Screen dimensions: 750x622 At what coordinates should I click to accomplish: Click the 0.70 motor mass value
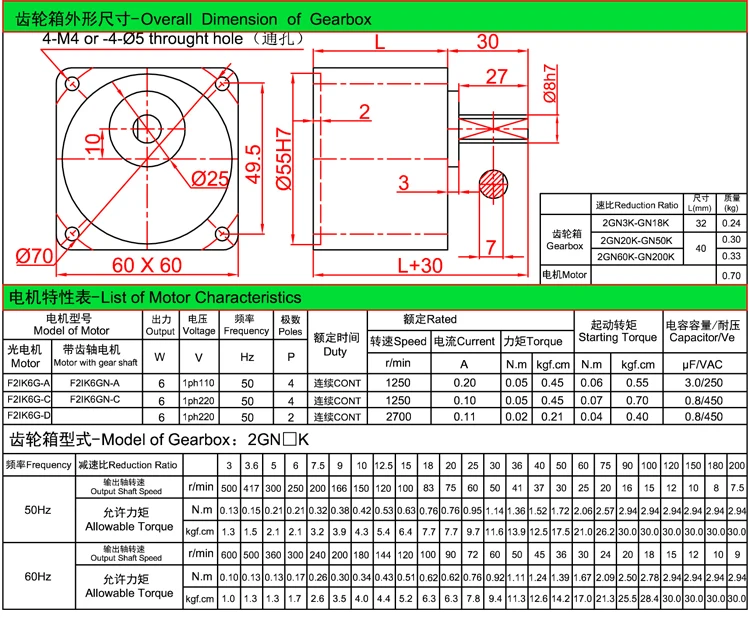pyautogui.click(x=731, y=275)
